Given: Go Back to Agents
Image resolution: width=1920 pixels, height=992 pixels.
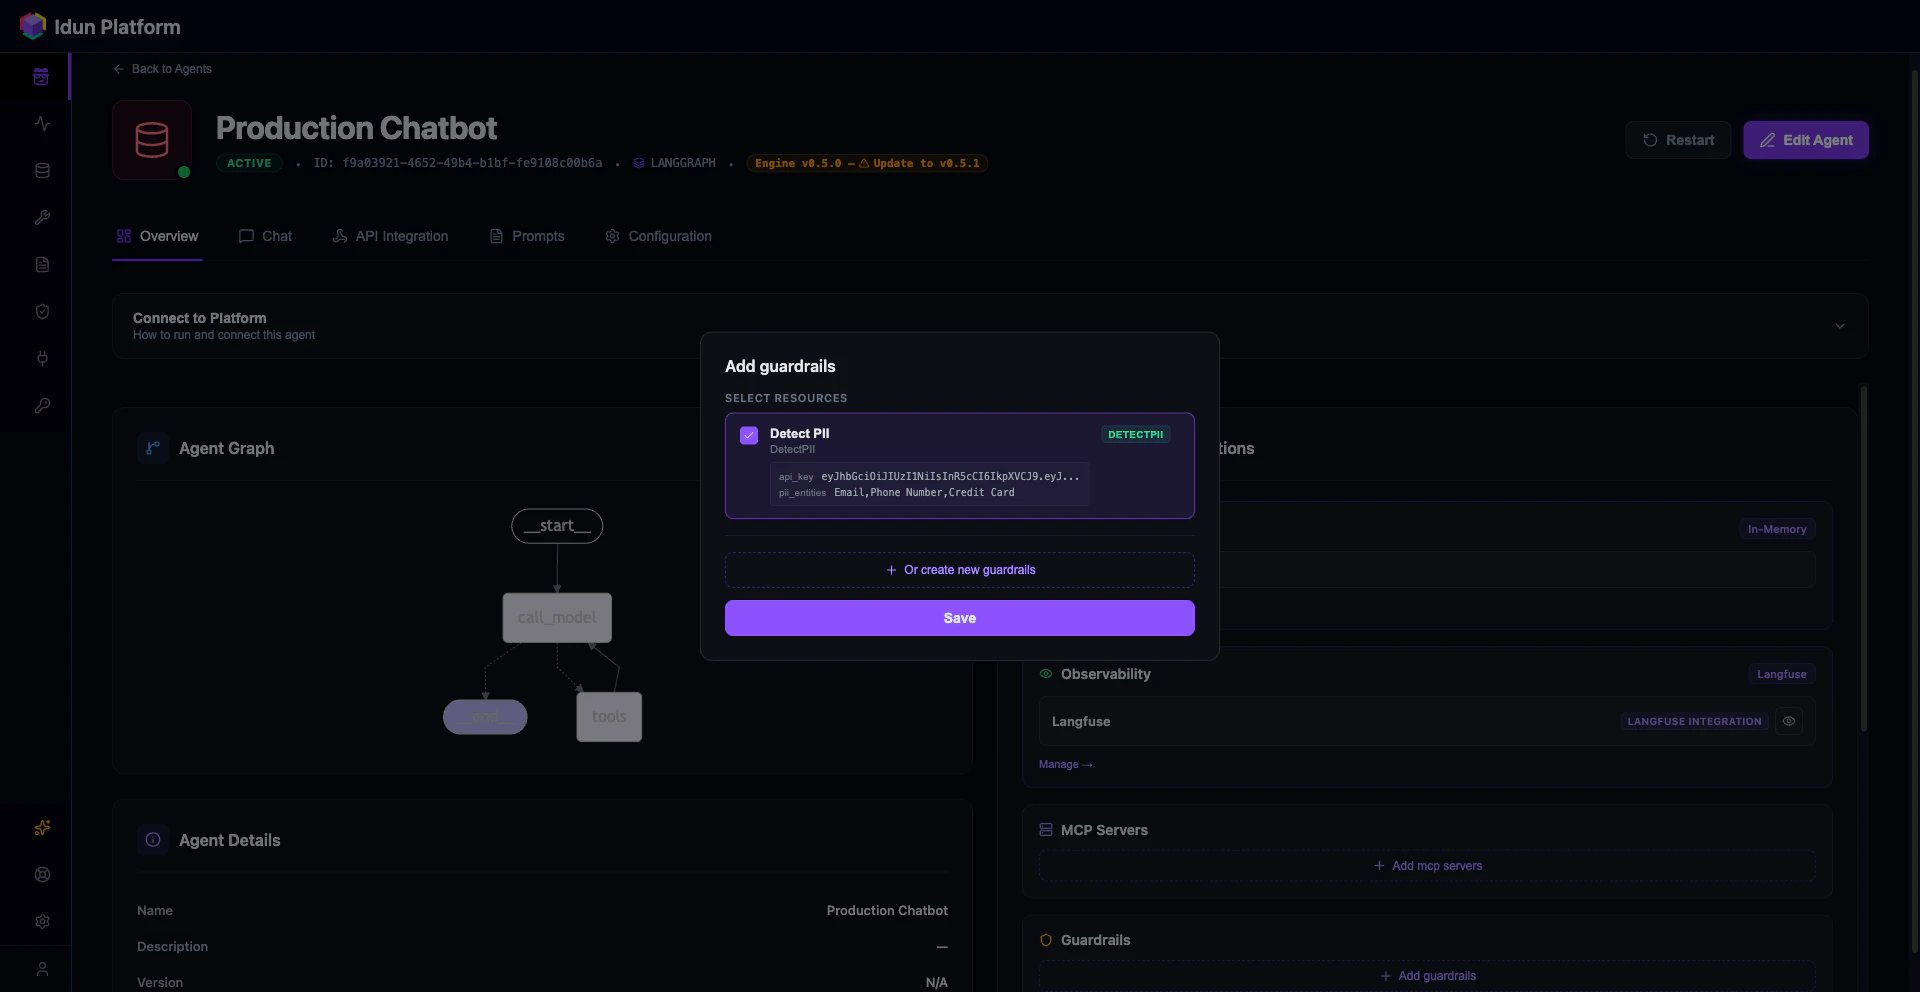Looking at the screenshot, I should (162, 69).
